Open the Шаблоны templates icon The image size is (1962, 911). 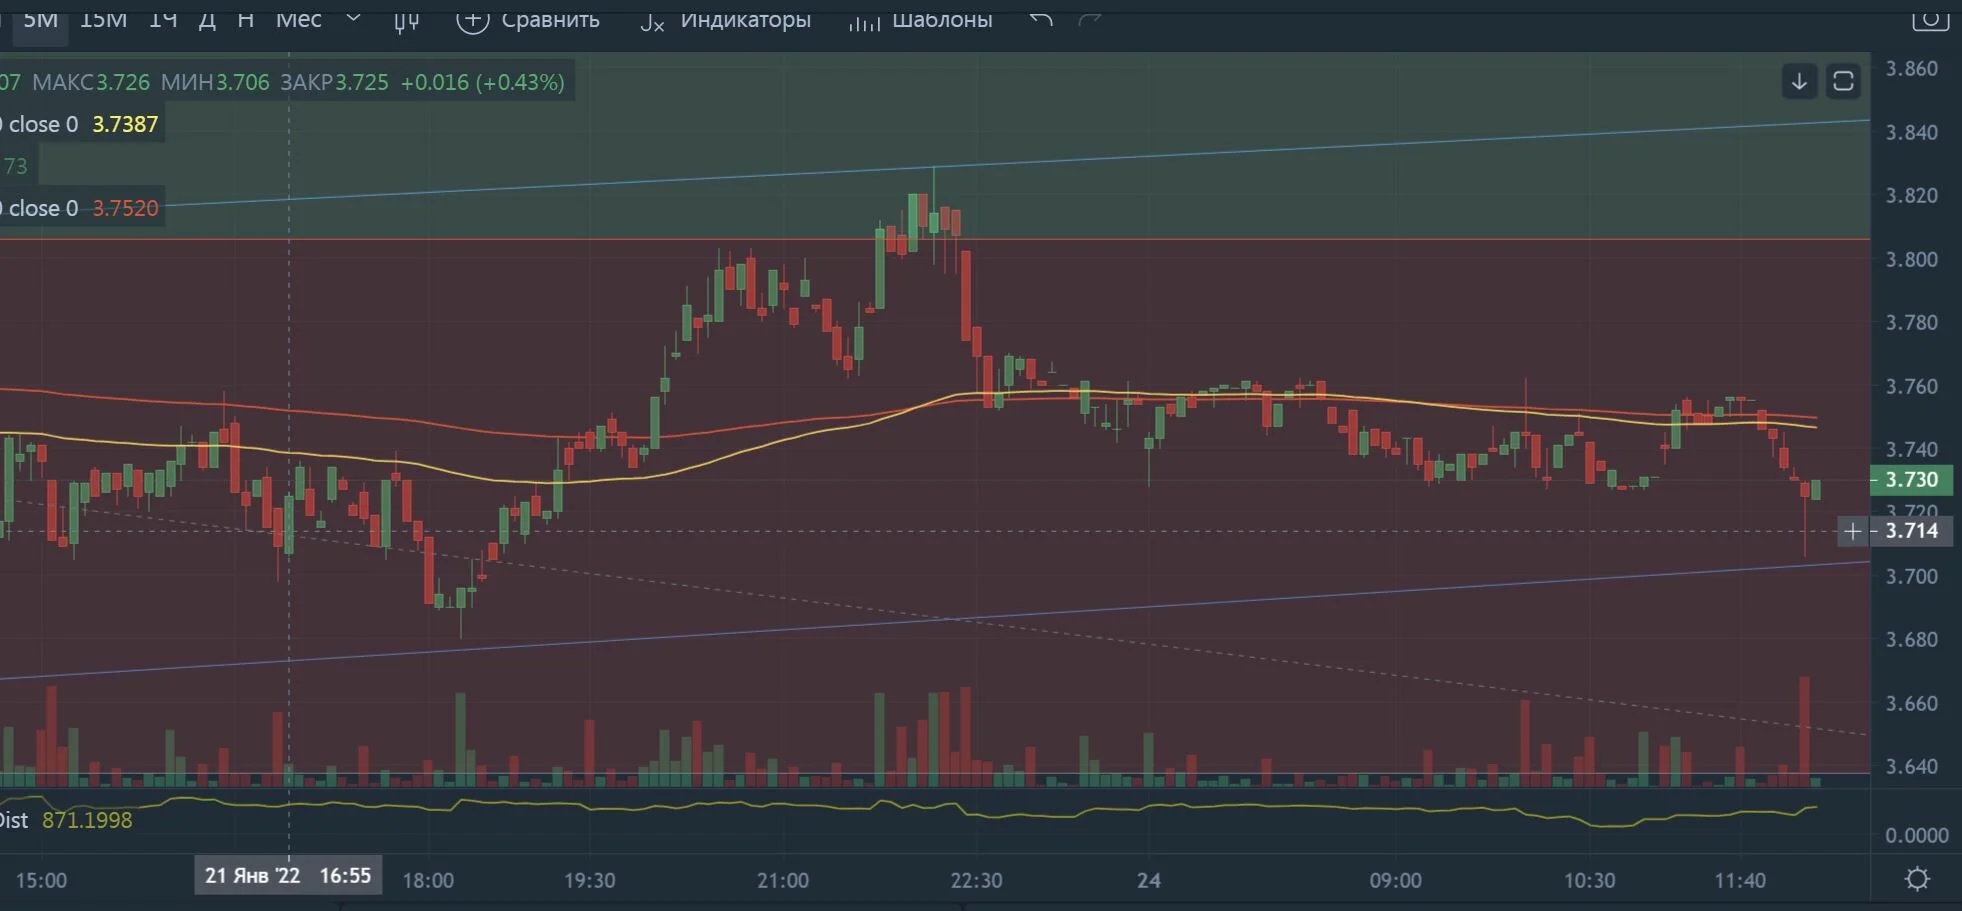coord(864,21)
